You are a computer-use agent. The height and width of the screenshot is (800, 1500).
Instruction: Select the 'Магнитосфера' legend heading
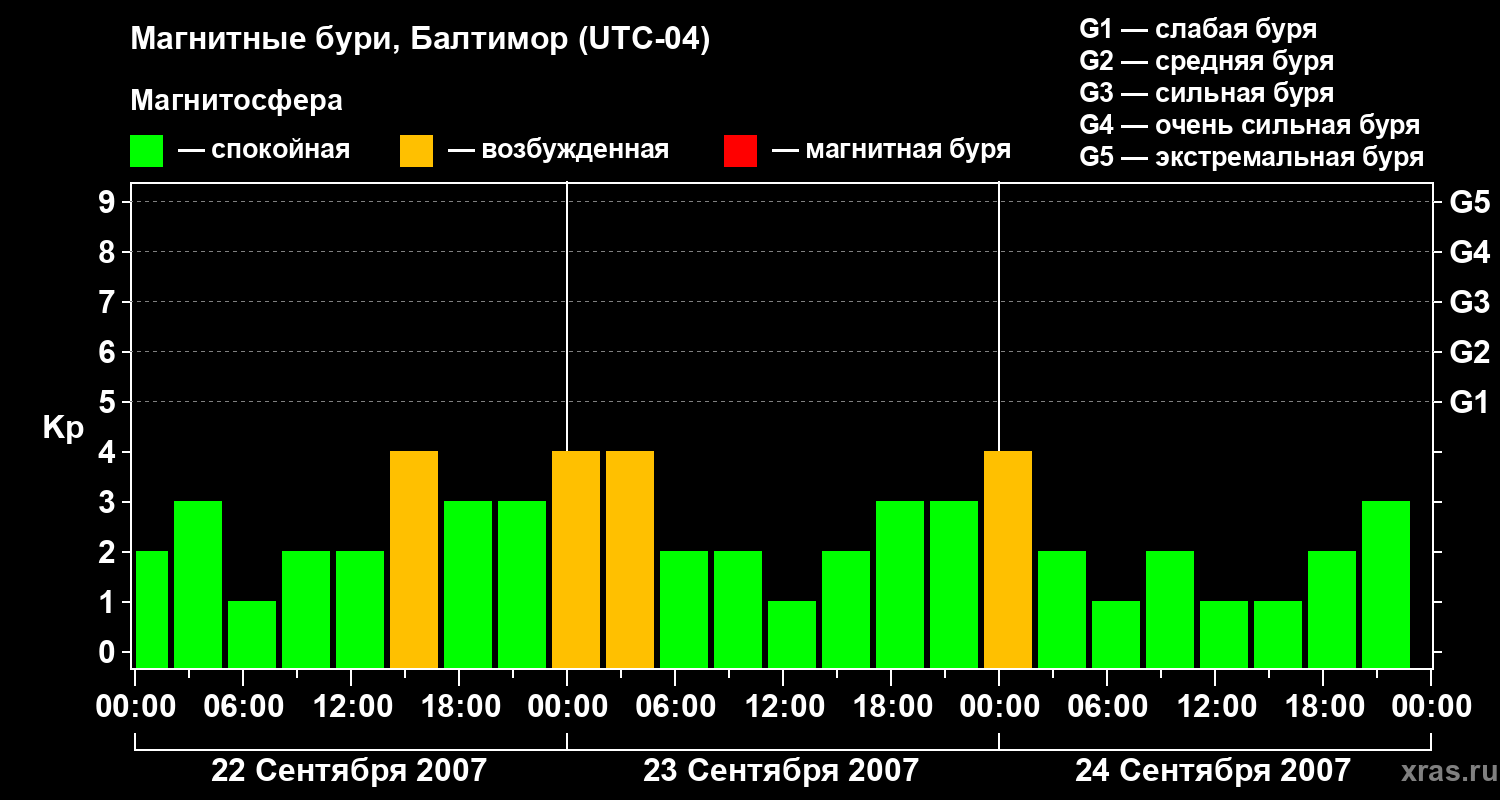pos(237,101)
